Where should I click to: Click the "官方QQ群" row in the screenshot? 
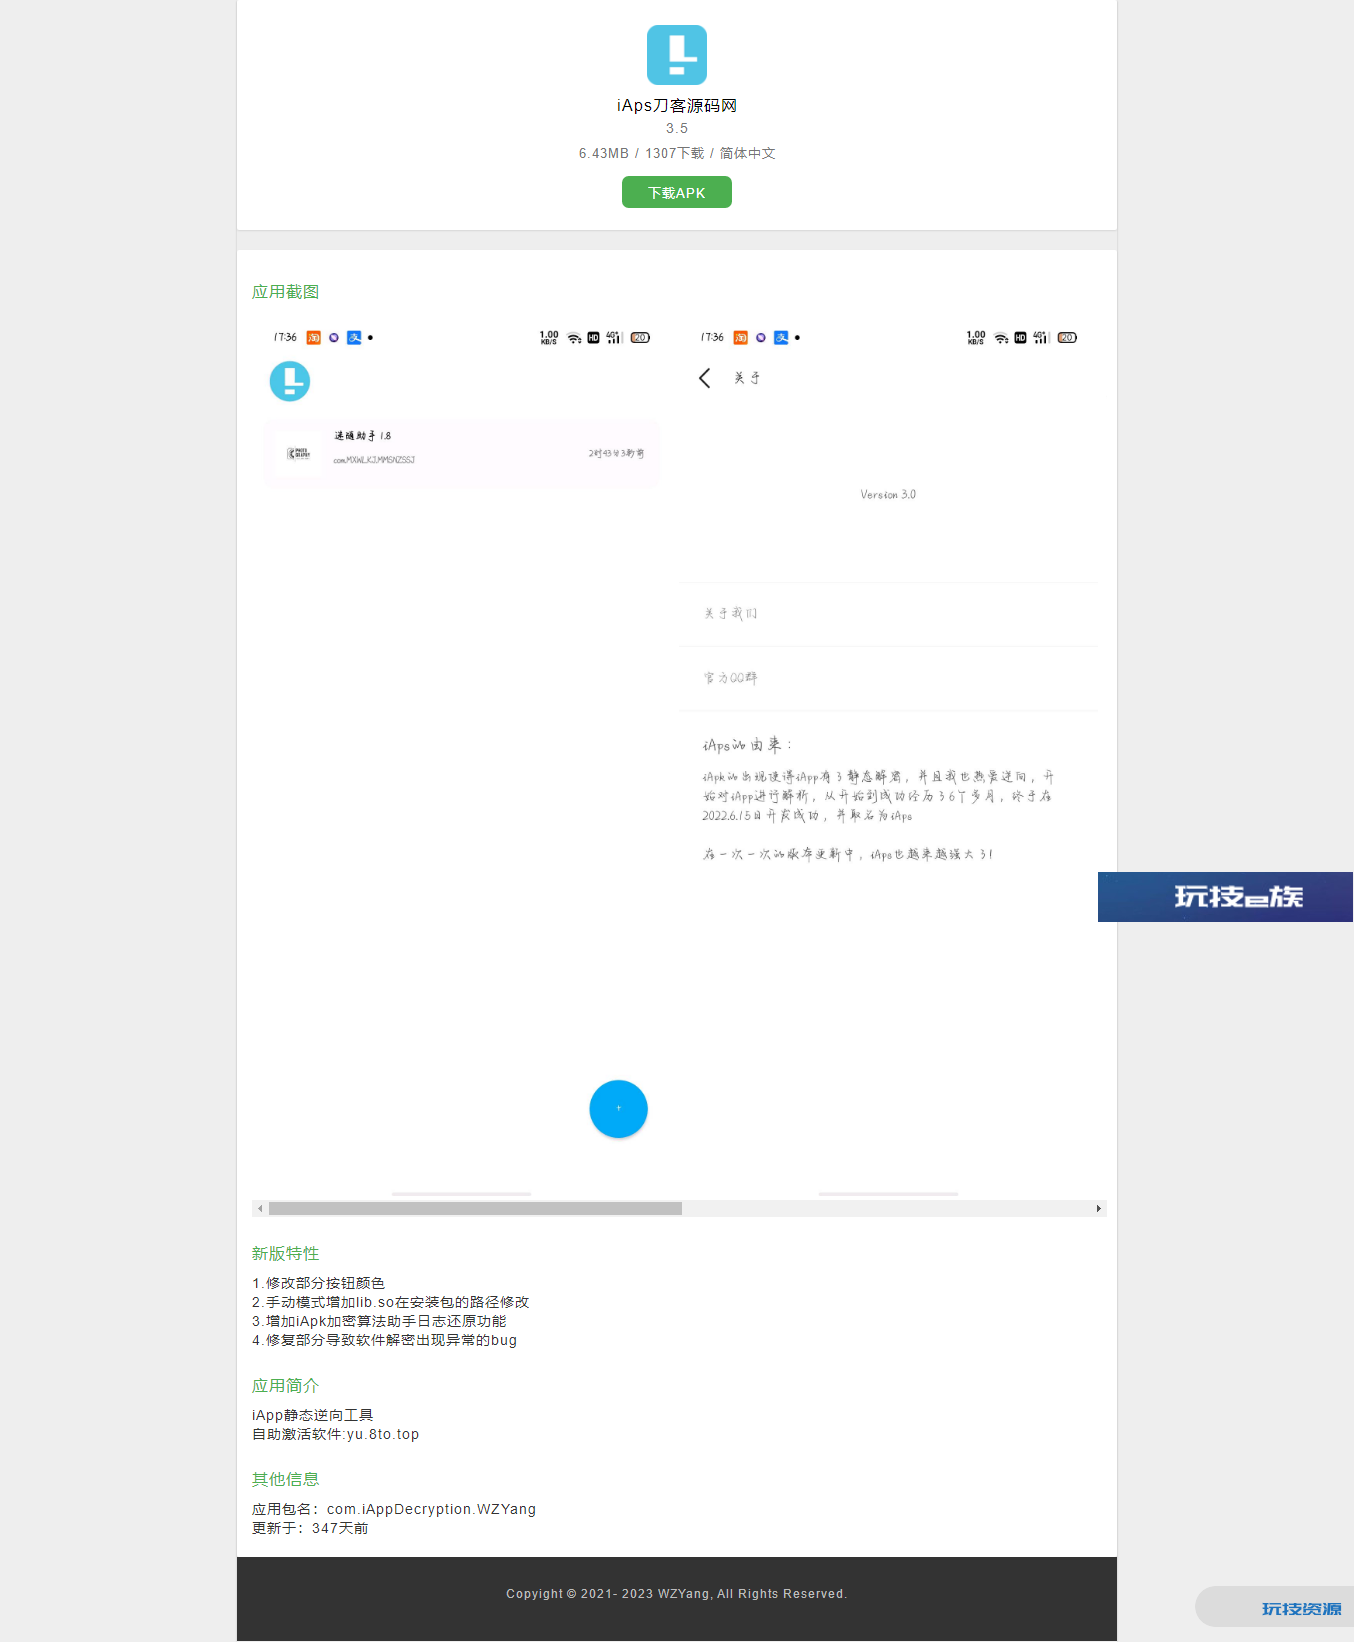889,678
